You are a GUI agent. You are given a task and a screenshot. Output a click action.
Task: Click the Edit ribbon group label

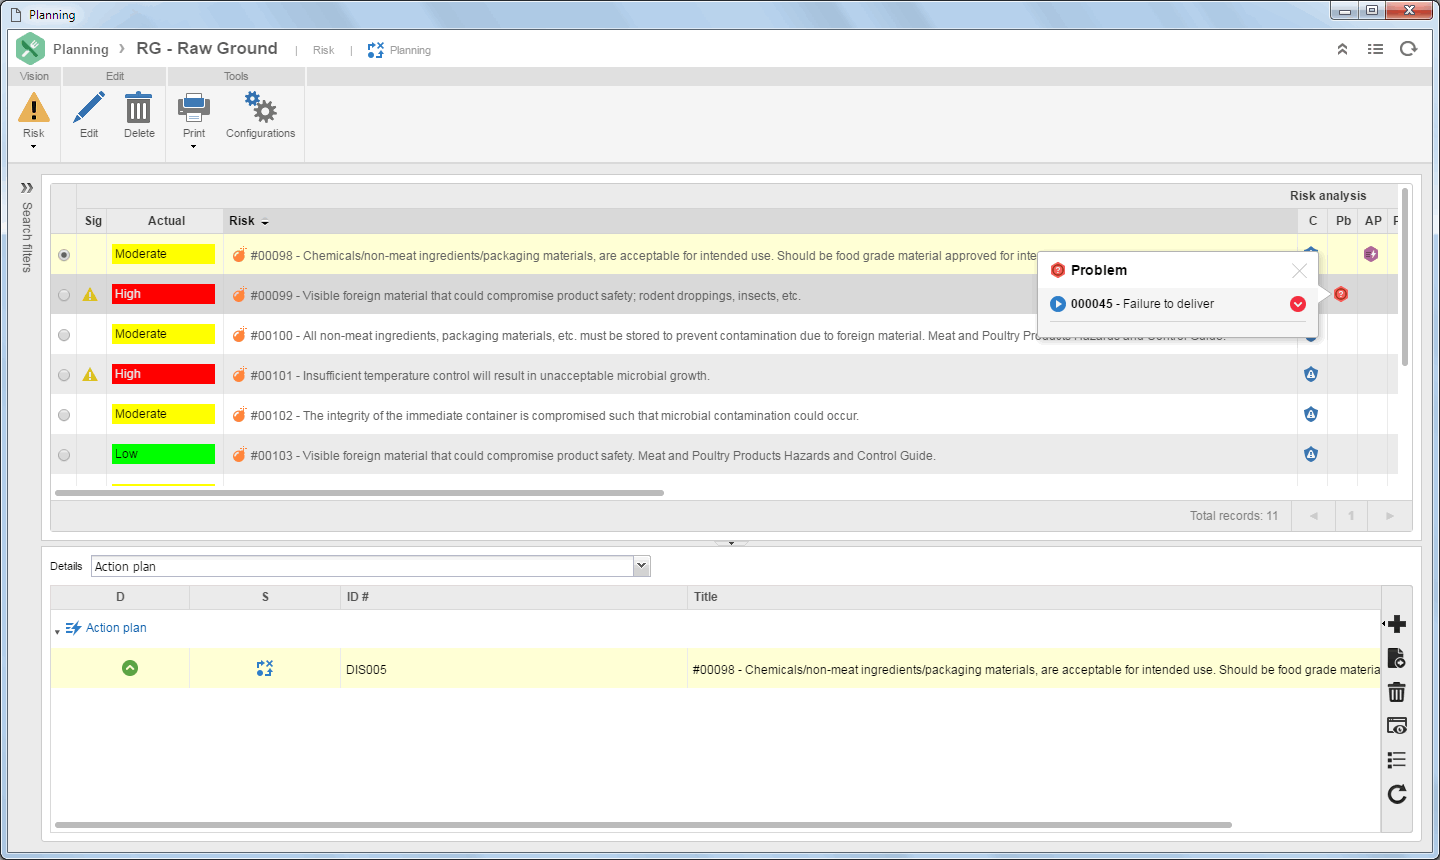[115, 76]
